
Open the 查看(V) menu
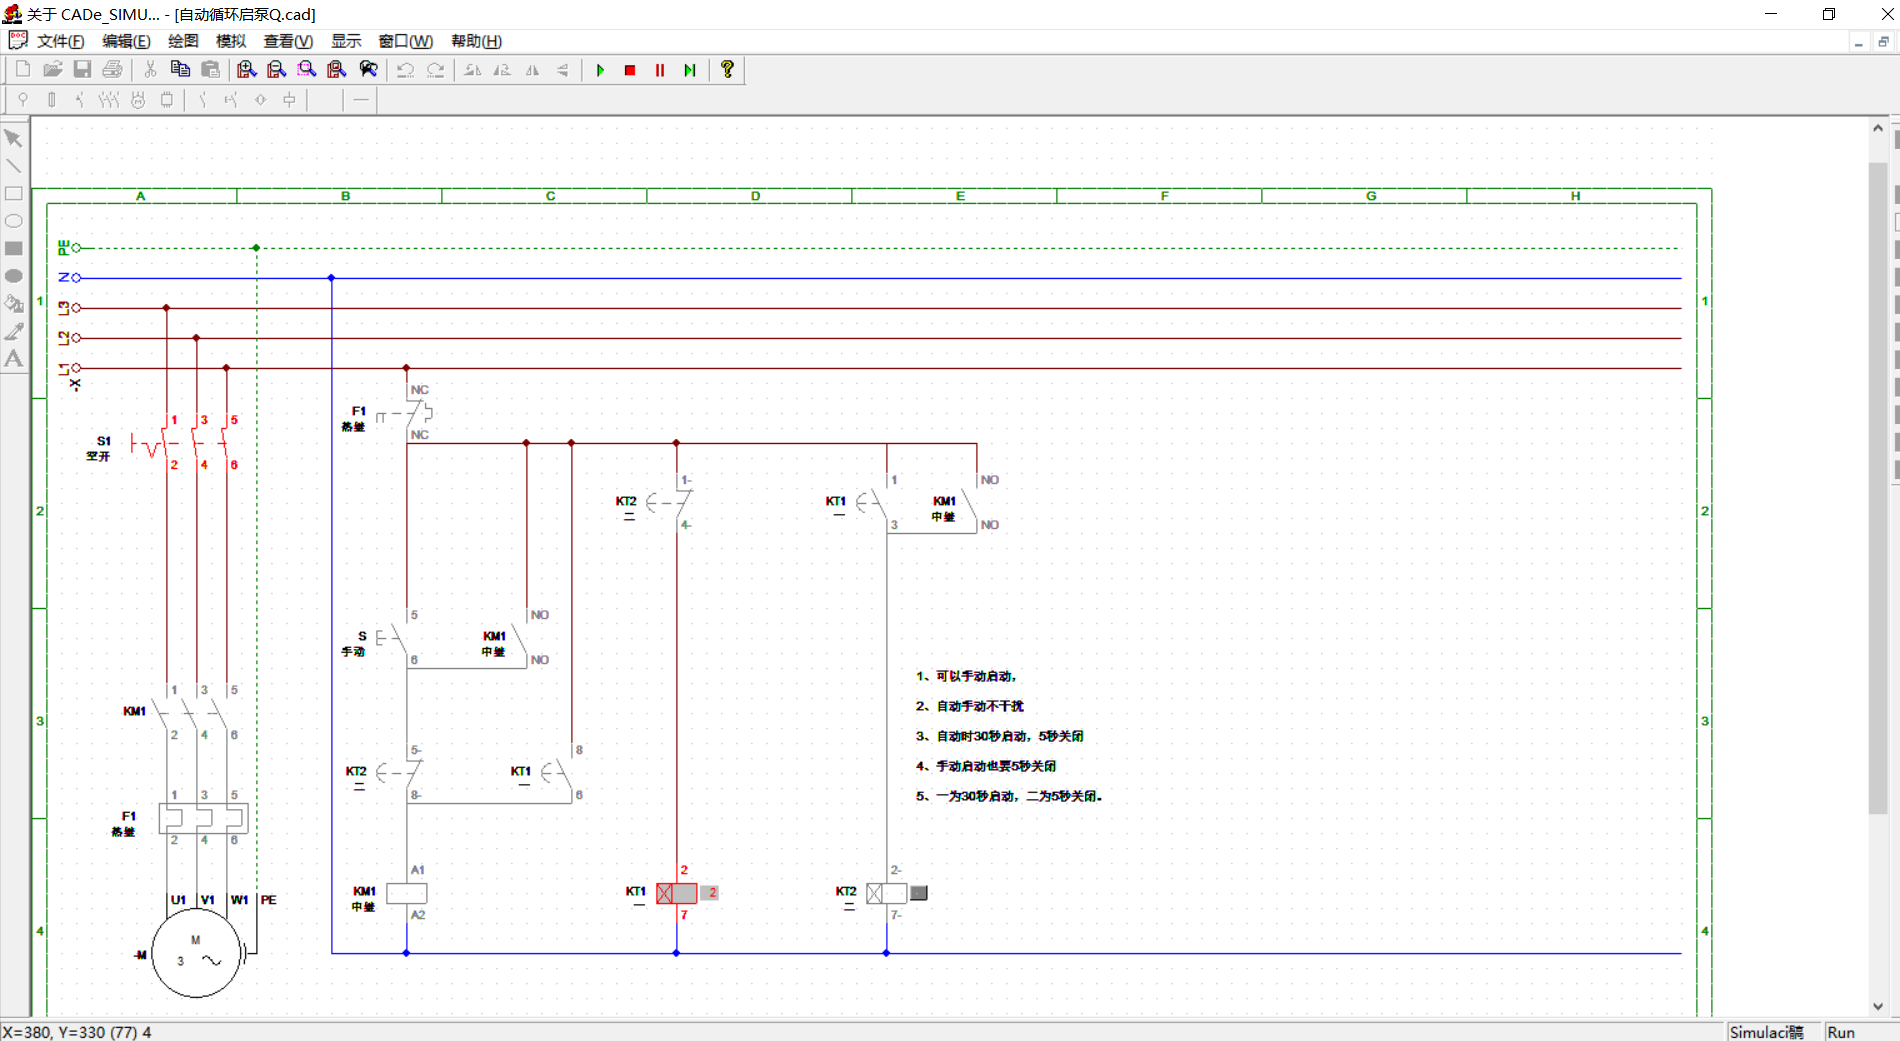tap(288, 41)
